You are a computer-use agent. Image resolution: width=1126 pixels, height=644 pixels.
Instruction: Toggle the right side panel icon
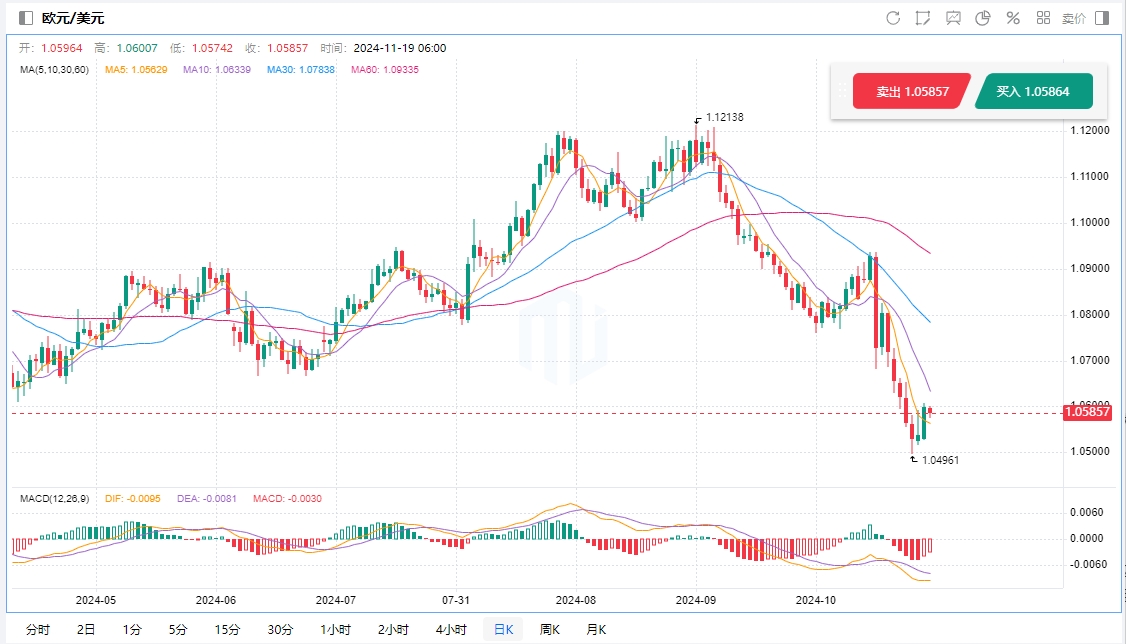(x=1102, y=18)
